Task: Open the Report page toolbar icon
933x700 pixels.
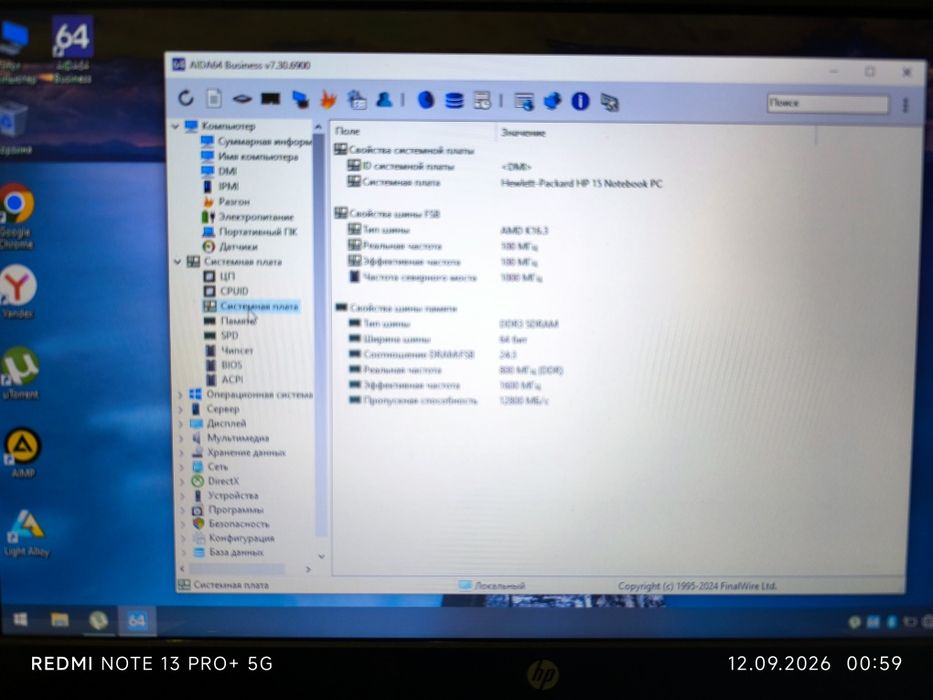Action: [x=214, y=98]
